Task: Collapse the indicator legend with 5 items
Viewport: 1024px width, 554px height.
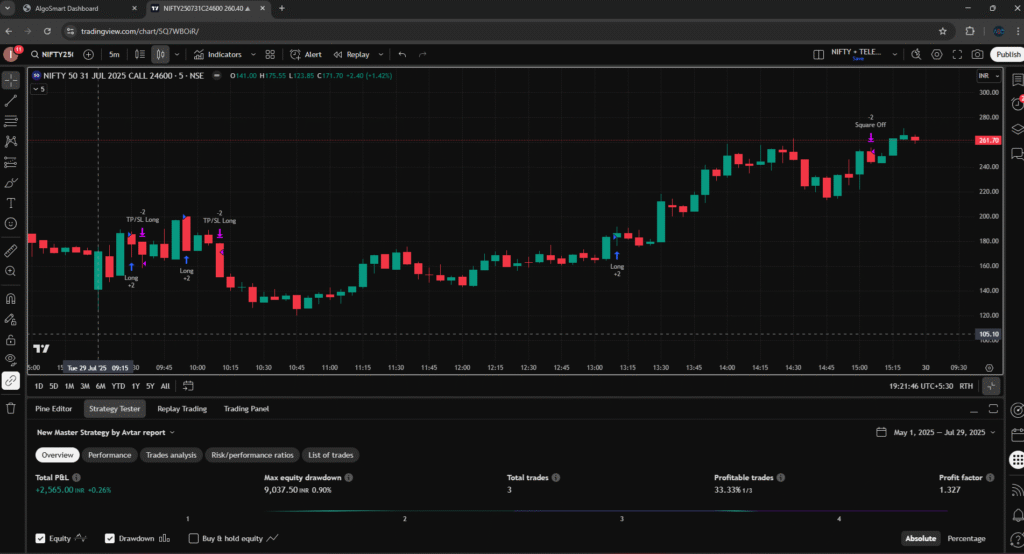Action: pyautogui.click(x=39, y=89)
